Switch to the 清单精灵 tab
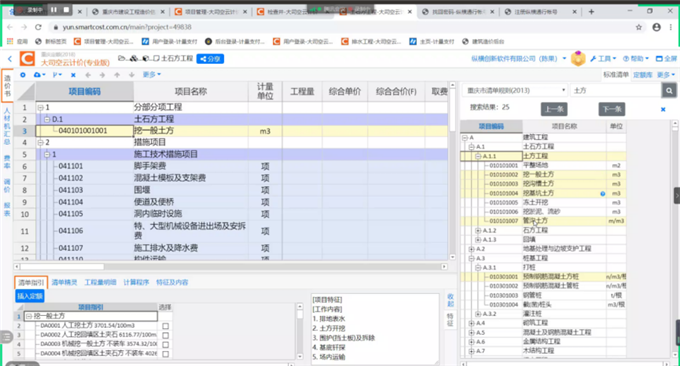Viewport: 680px width, 366px height. 64,282
